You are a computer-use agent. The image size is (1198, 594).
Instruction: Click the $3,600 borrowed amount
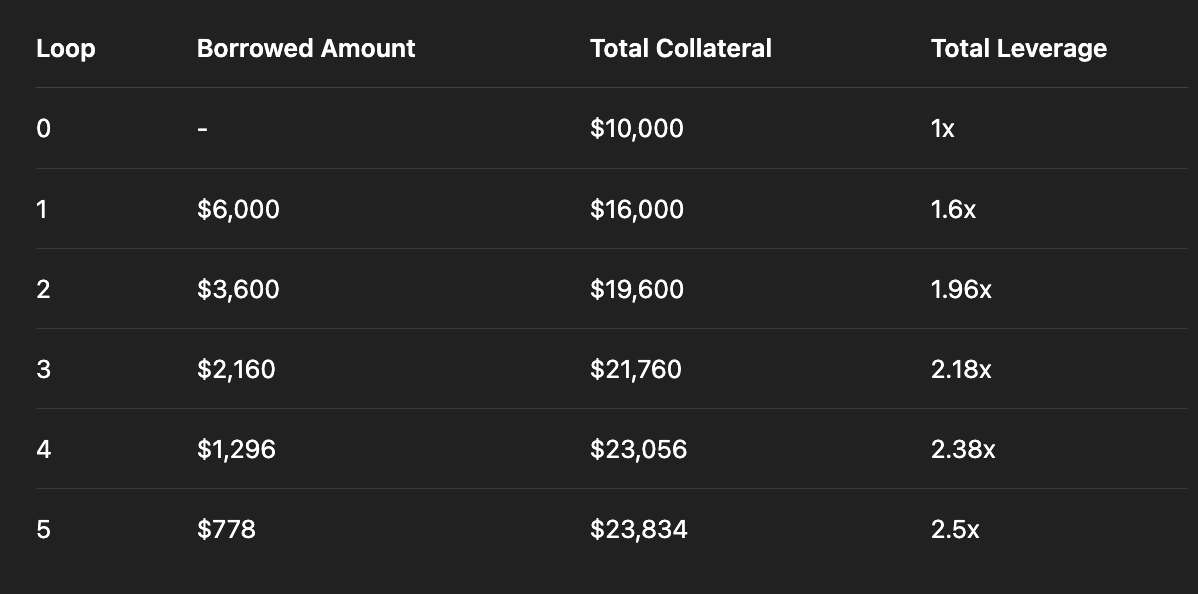point(238,289)
